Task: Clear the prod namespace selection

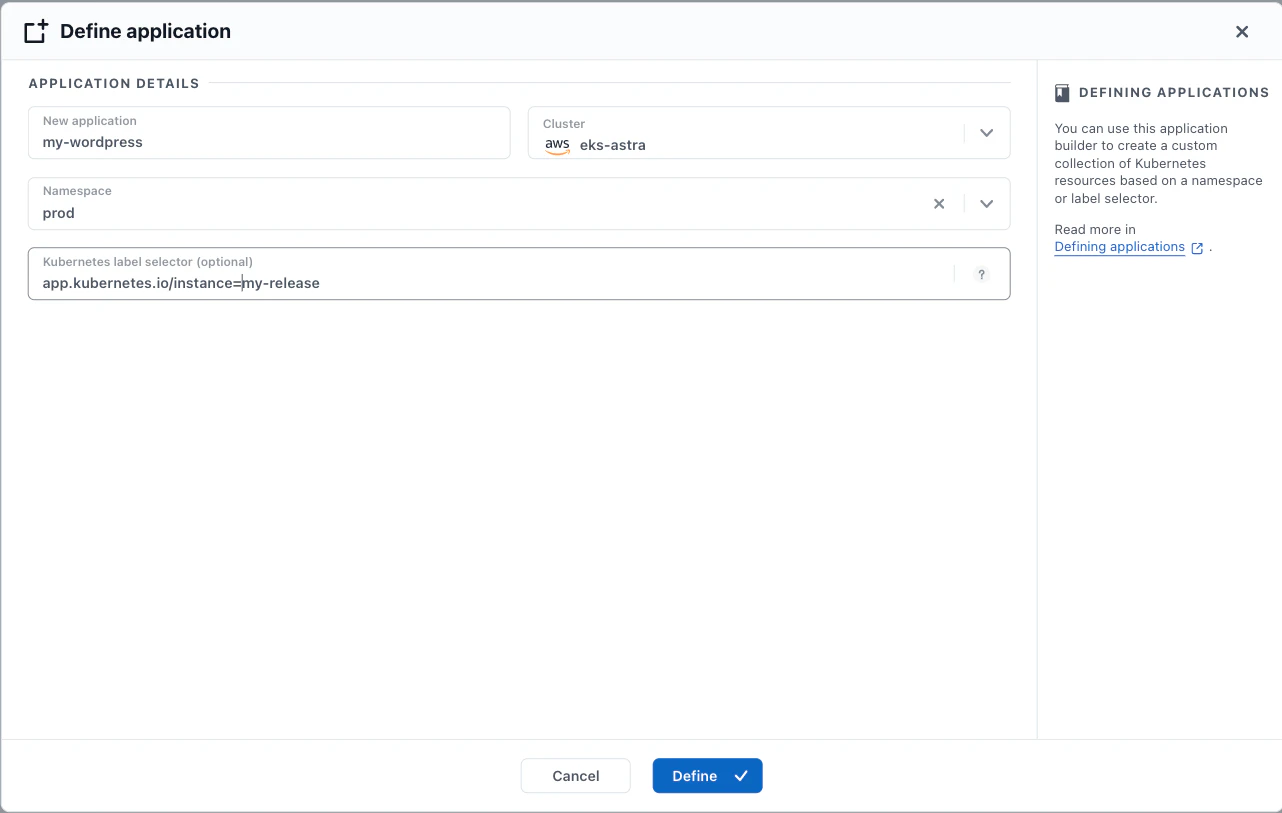Action: click(x=939, y=204)
